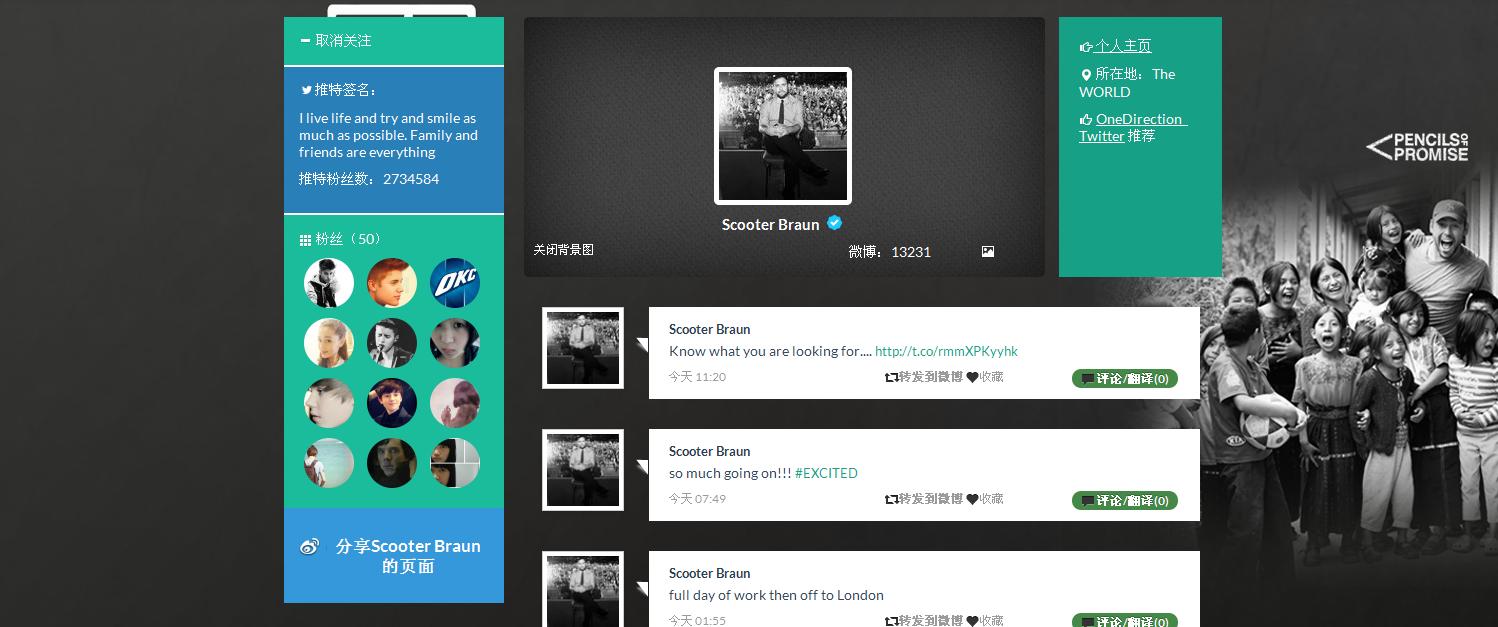Share Scooter Braun's page via 分享 button
1498x627 pixels.
[x=394, y=556]
